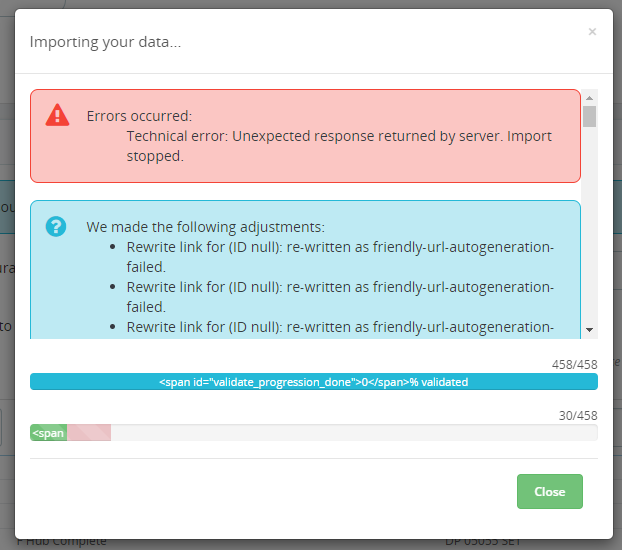
Task: Click the striped red segment of the import bar
Action: coord(88,433)
